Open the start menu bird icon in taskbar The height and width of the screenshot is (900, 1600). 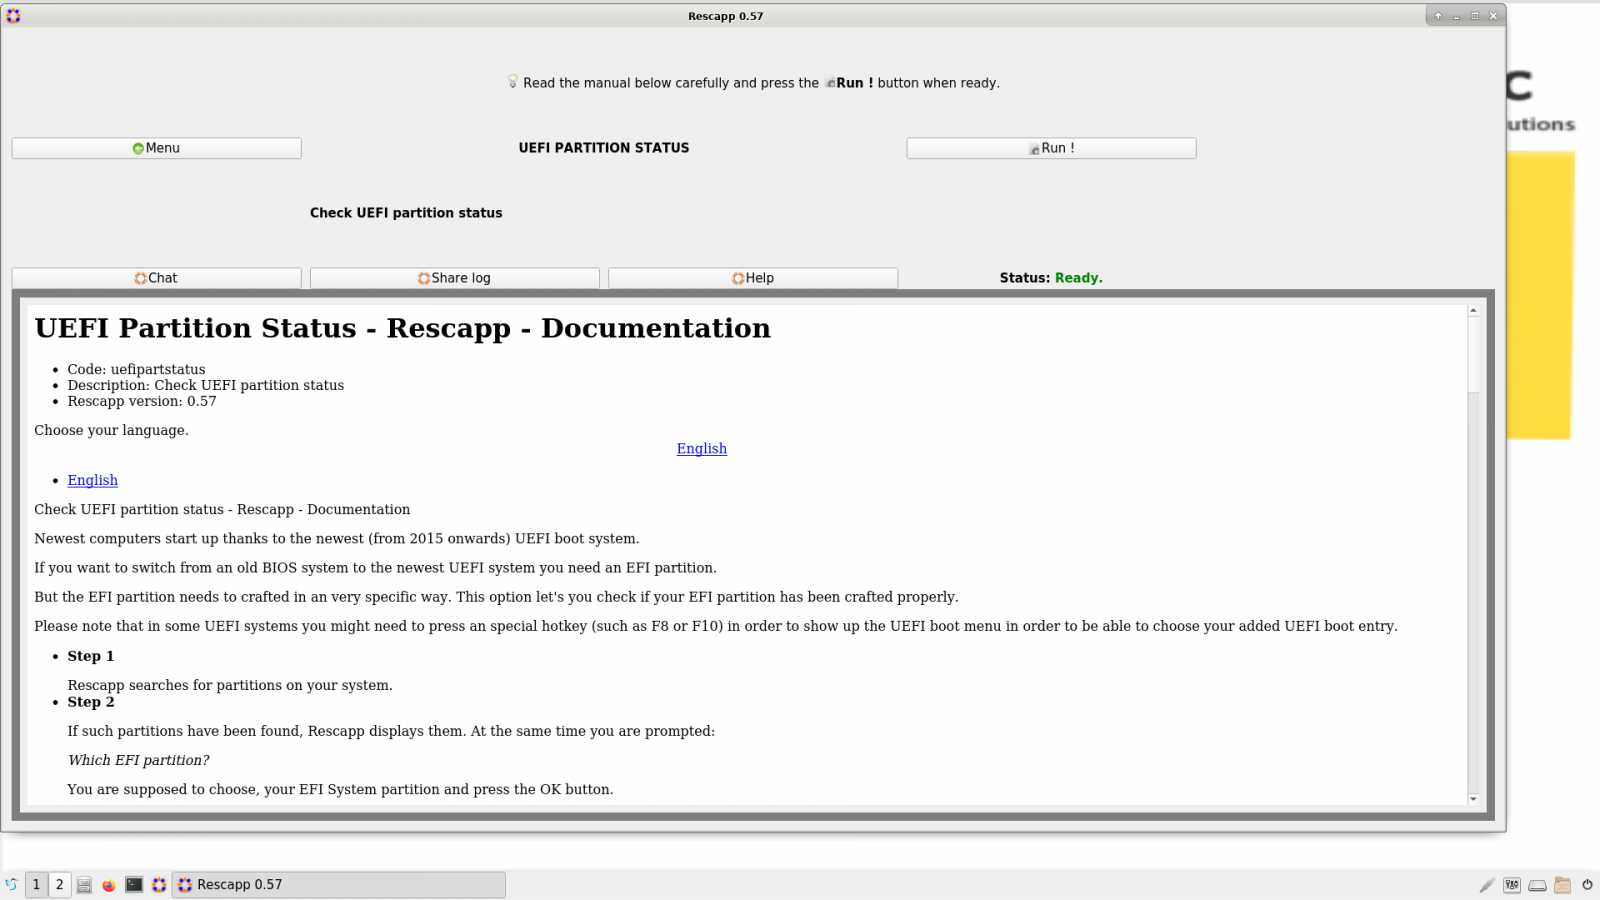click(12, 885)
